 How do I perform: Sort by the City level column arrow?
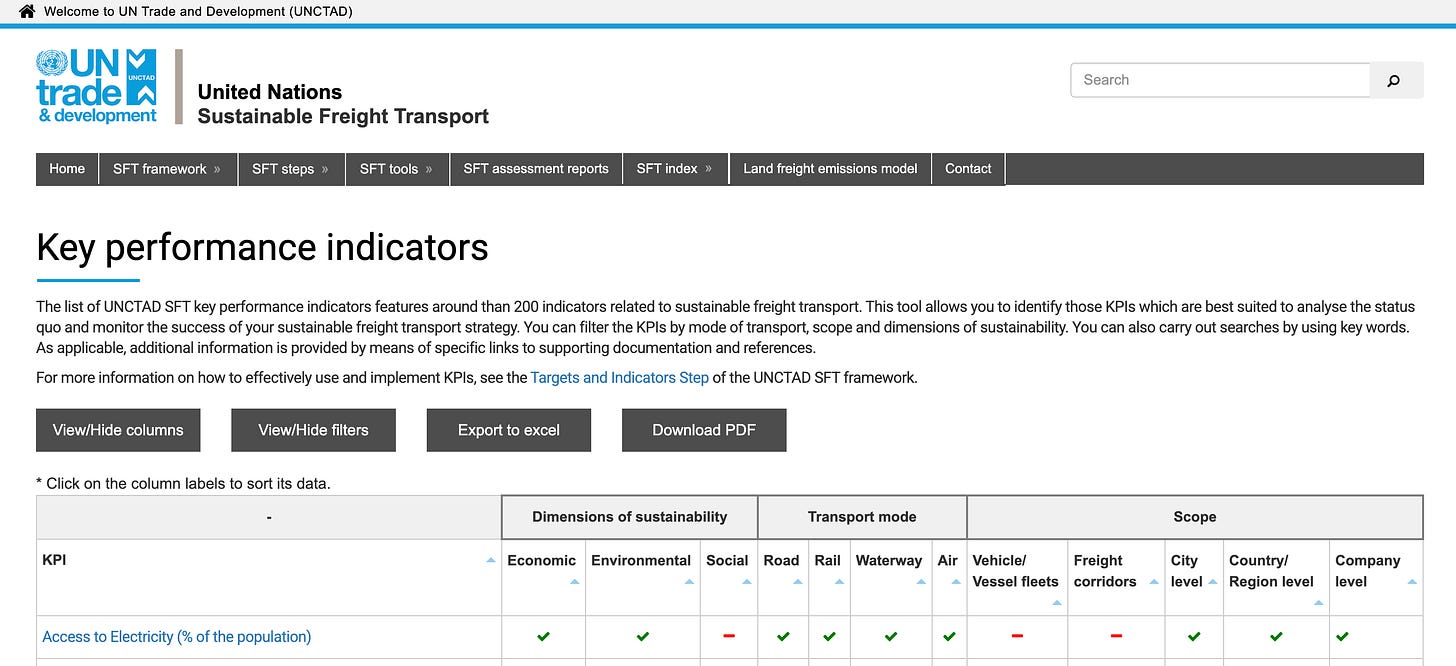pos(1212,582)
